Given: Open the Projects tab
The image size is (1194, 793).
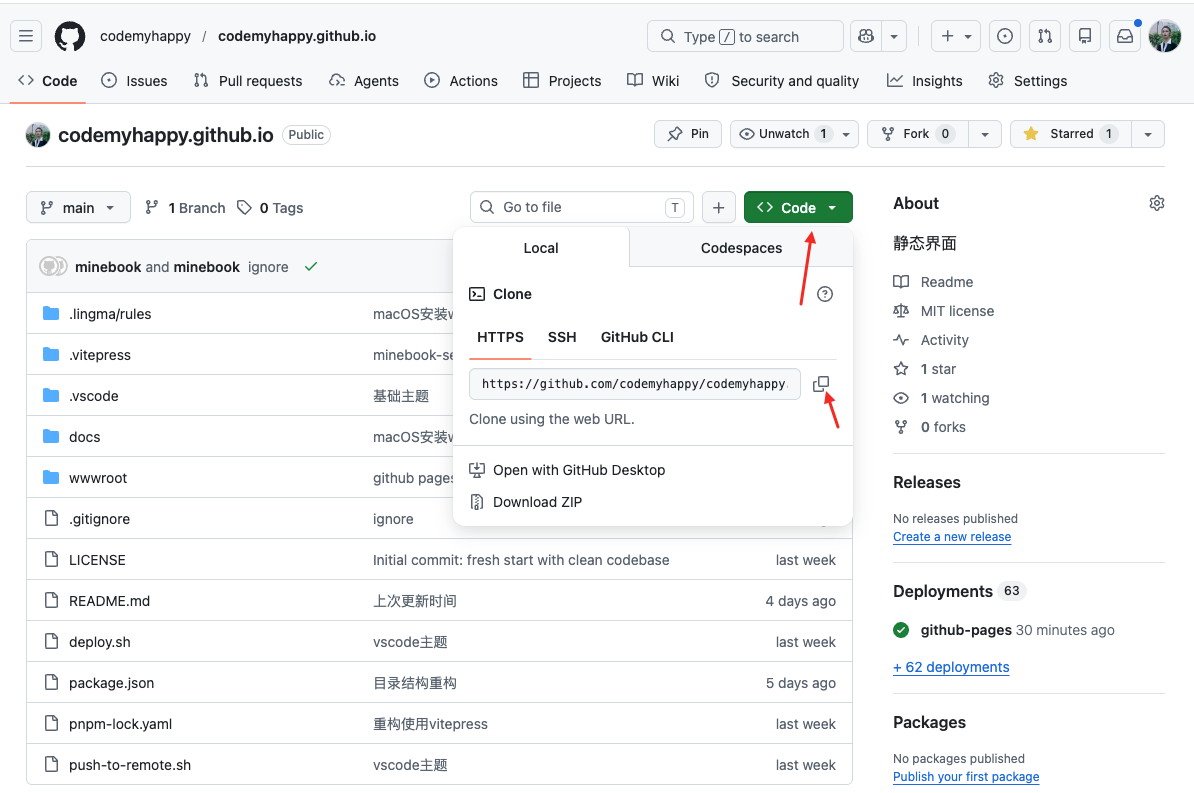Looking at the screenshot, I should click(563, 81).
